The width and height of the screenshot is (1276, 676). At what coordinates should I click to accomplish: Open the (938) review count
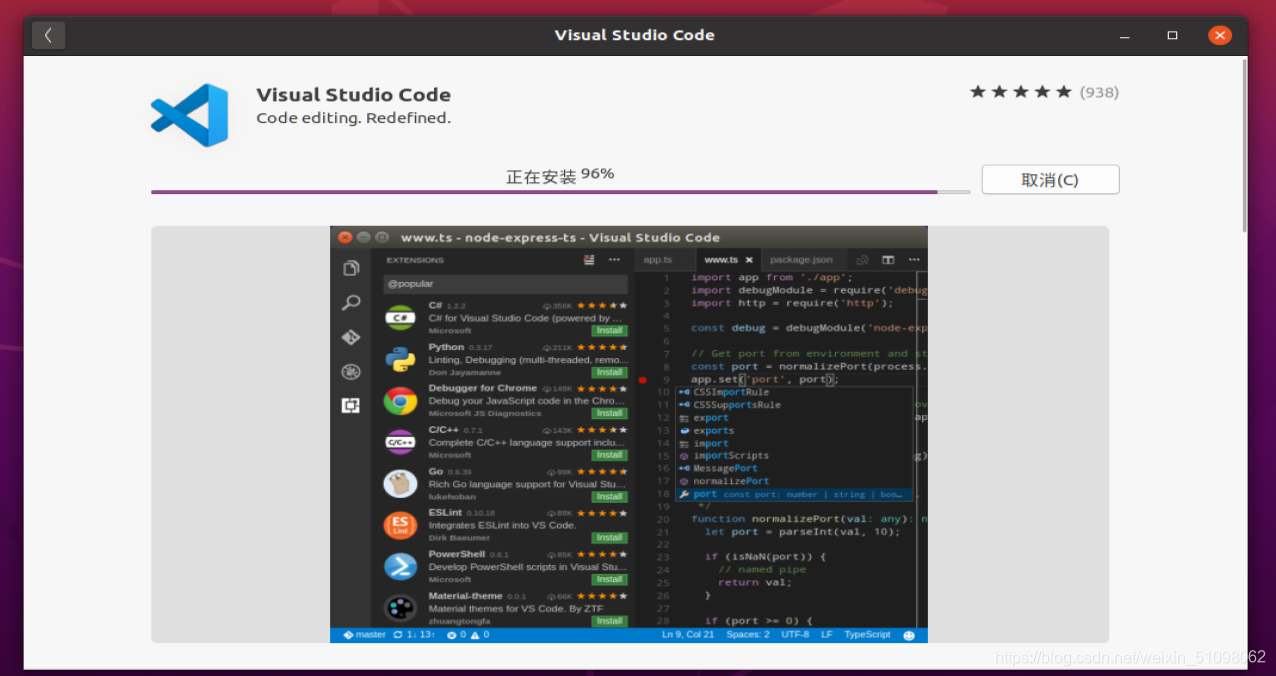coord(1099,92)
